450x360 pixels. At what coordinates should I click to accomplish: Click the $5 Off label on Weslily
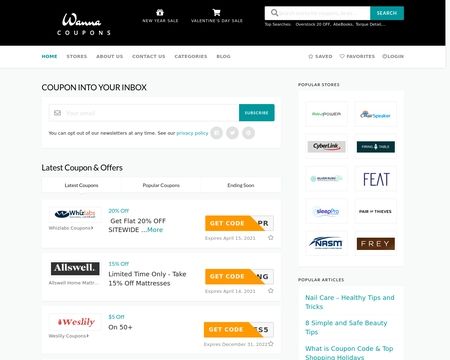pos(116,317)
